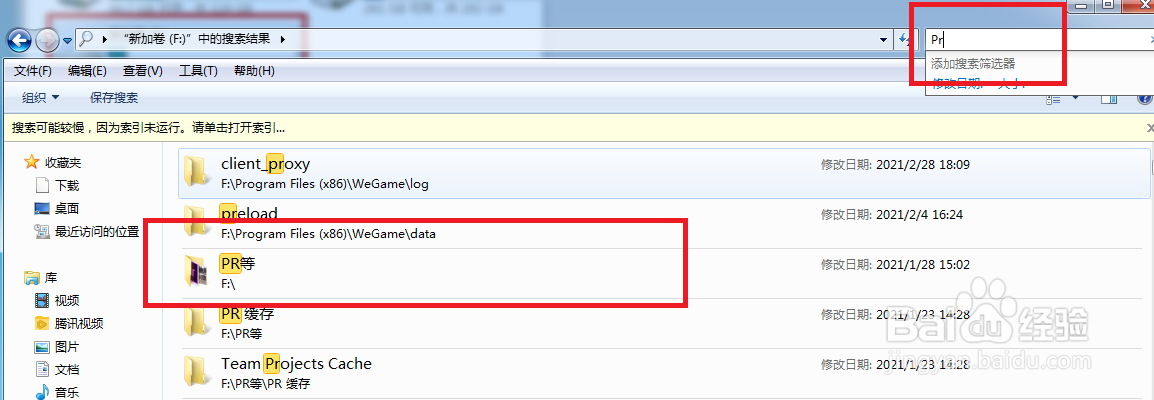The image size is (1154, 400).
Task: Select 库 in the navigation pane
Action: click(x=51, y=278)
